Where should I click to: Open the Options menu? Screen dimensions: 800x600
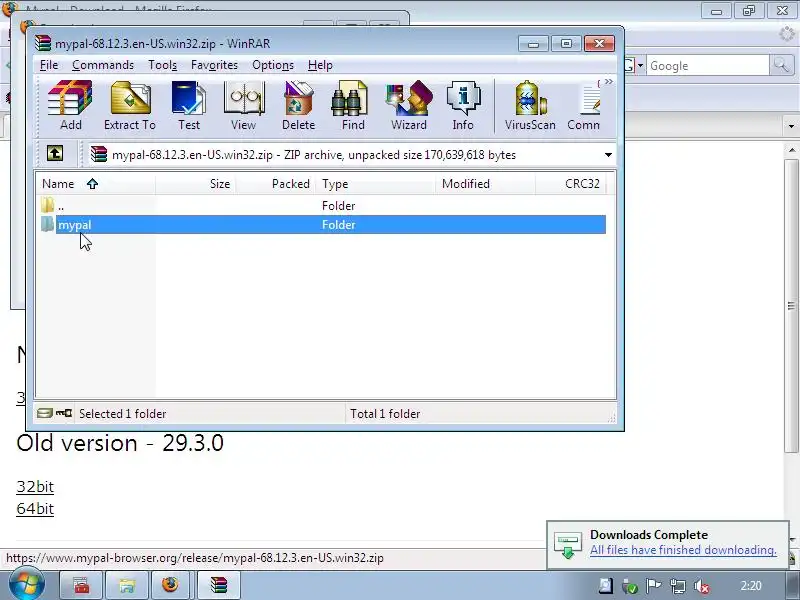pos(273,65)
